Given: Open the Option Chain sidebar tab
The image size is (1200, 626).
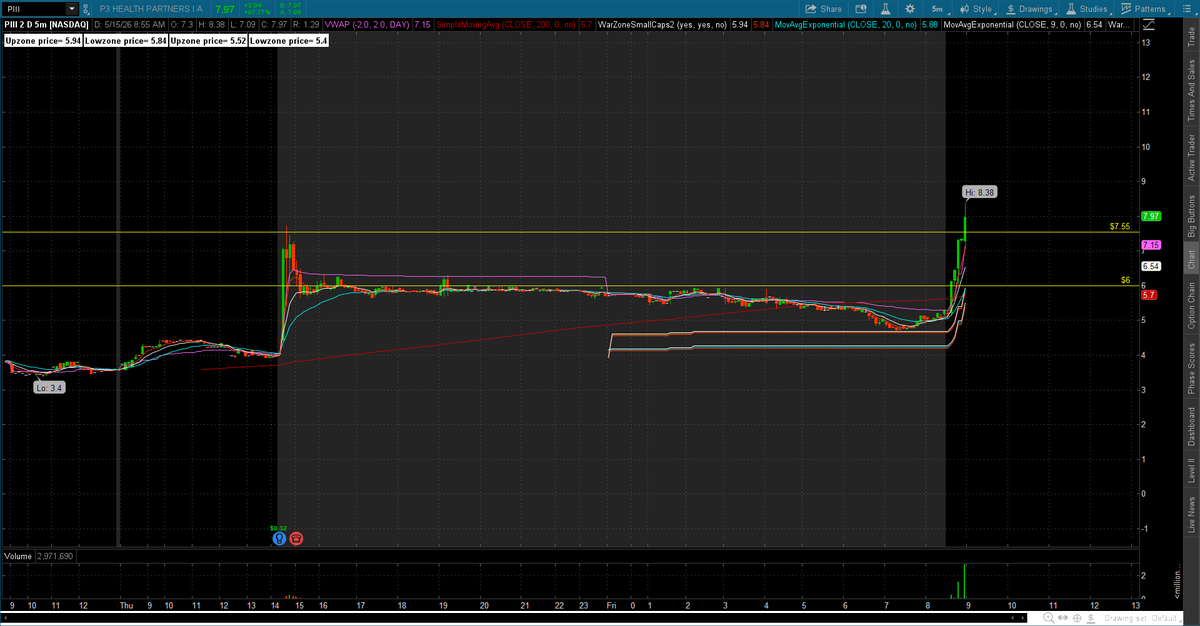Looking at the screenshot, I should point(1191,306).
